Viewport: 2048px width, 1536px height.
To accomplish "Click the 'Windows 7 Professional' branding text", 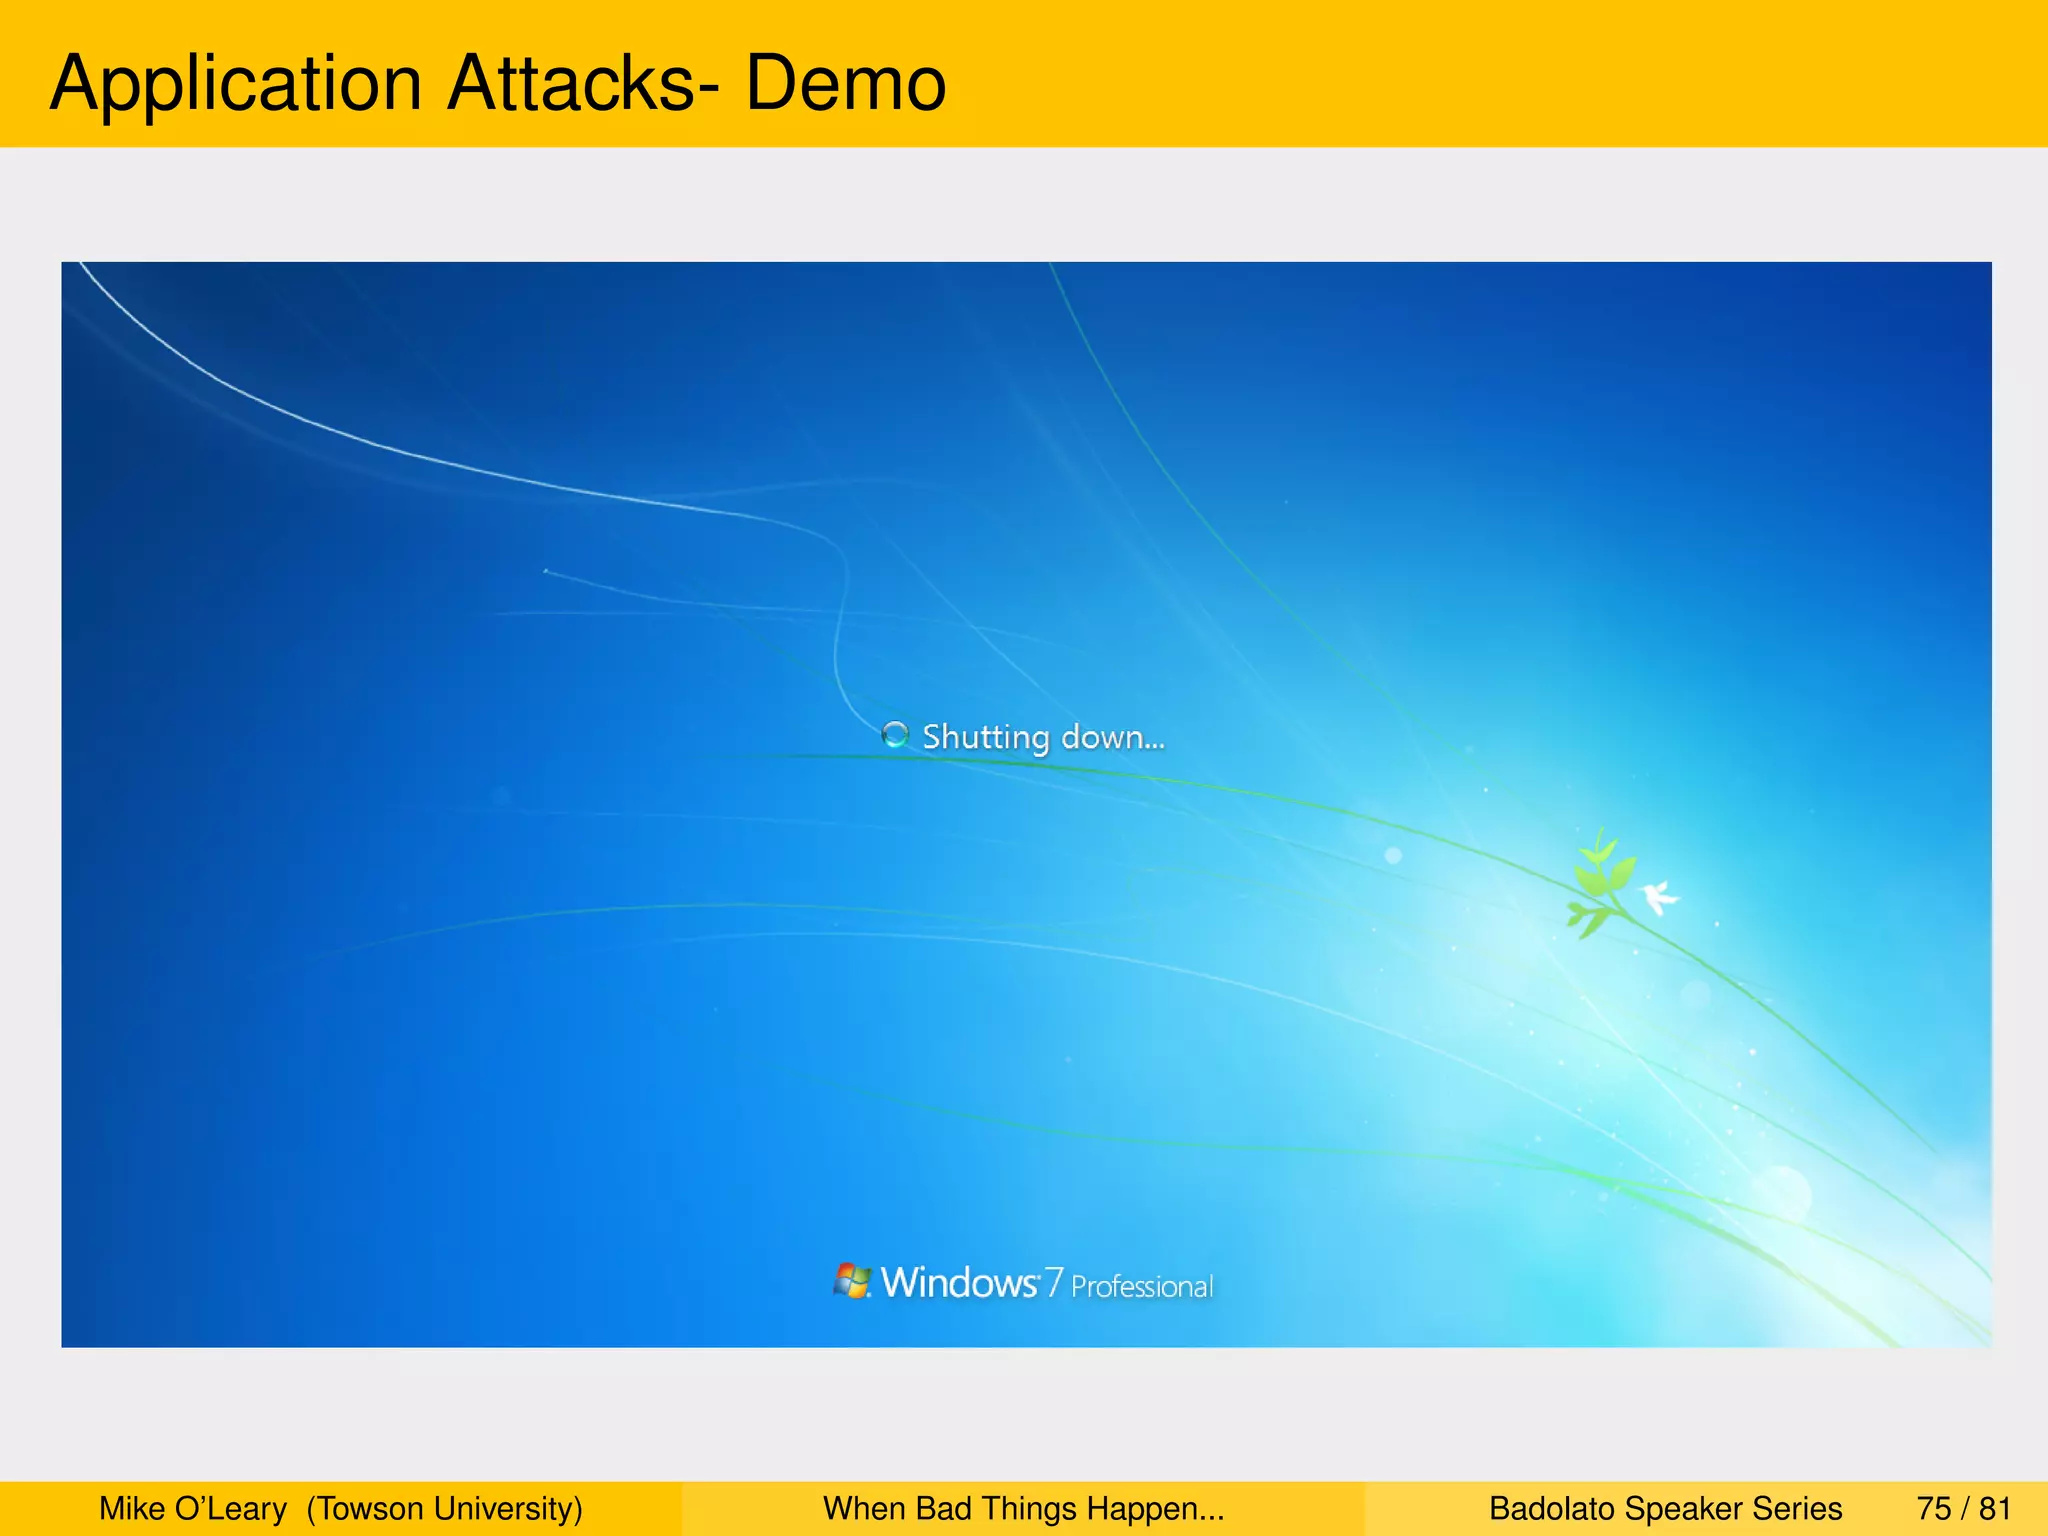I will click(x=1047, y=1283).
